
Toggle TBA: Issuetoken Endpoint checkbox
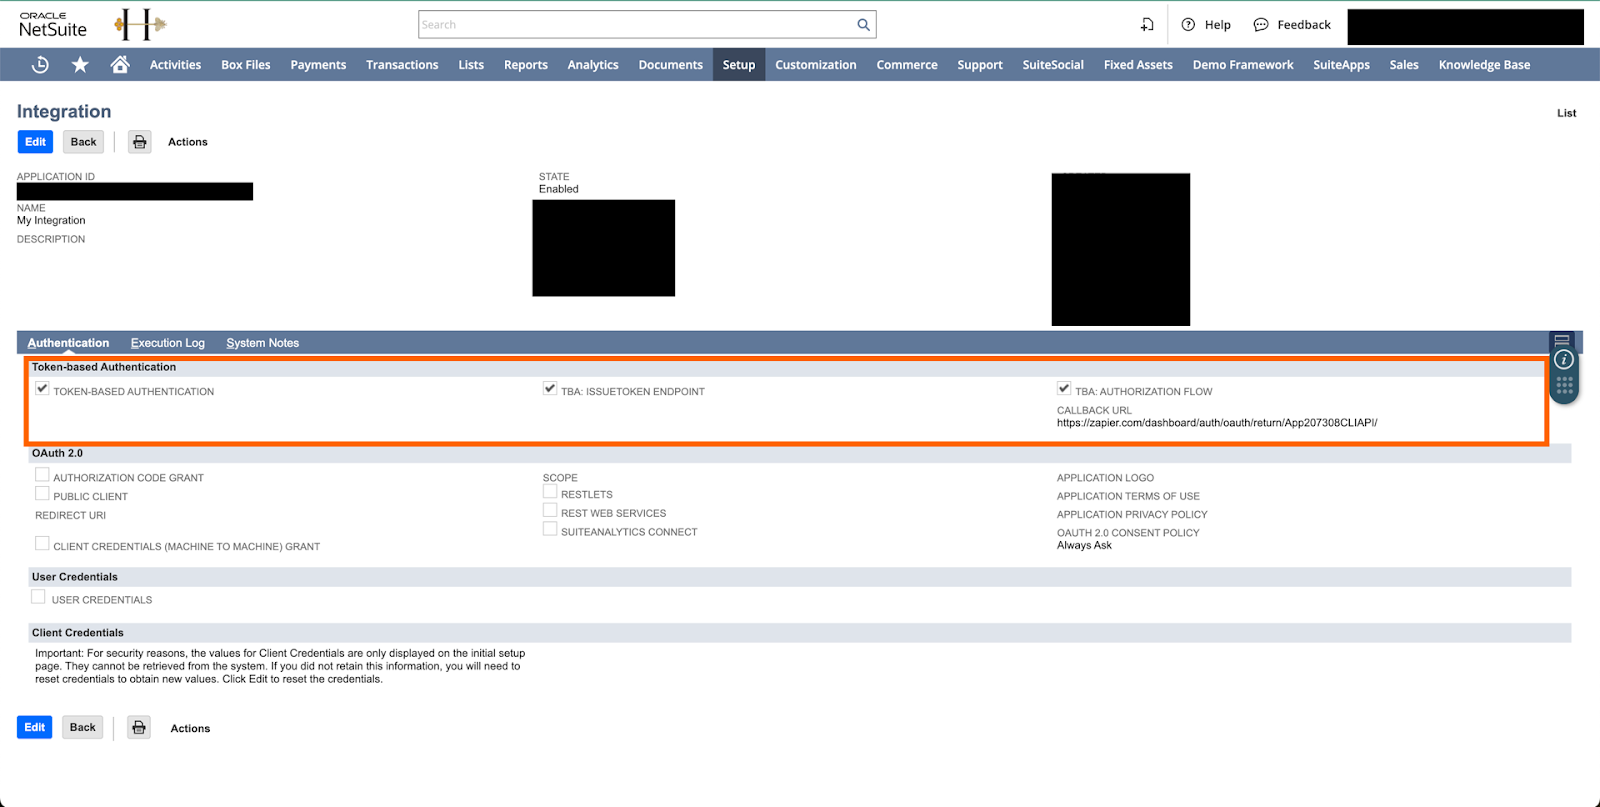click(550, 389)
